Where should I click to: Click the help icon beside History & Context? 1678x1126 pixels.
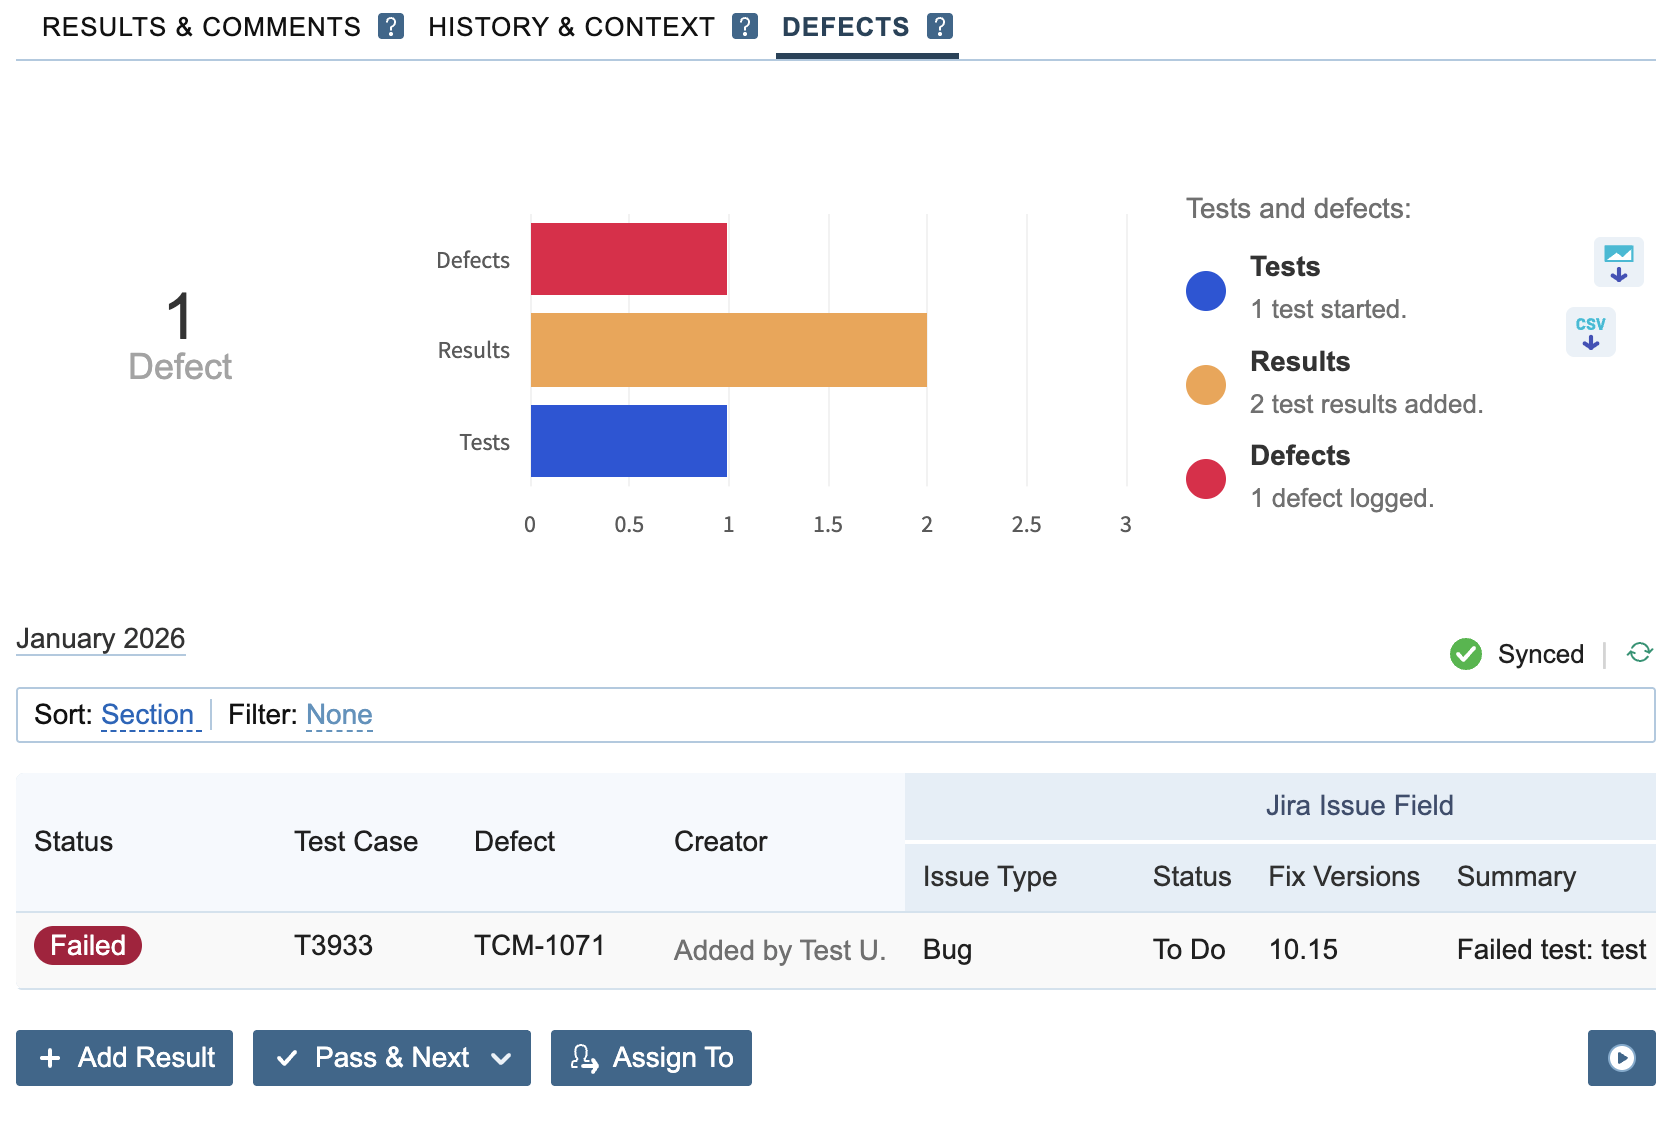click(745, 26)
